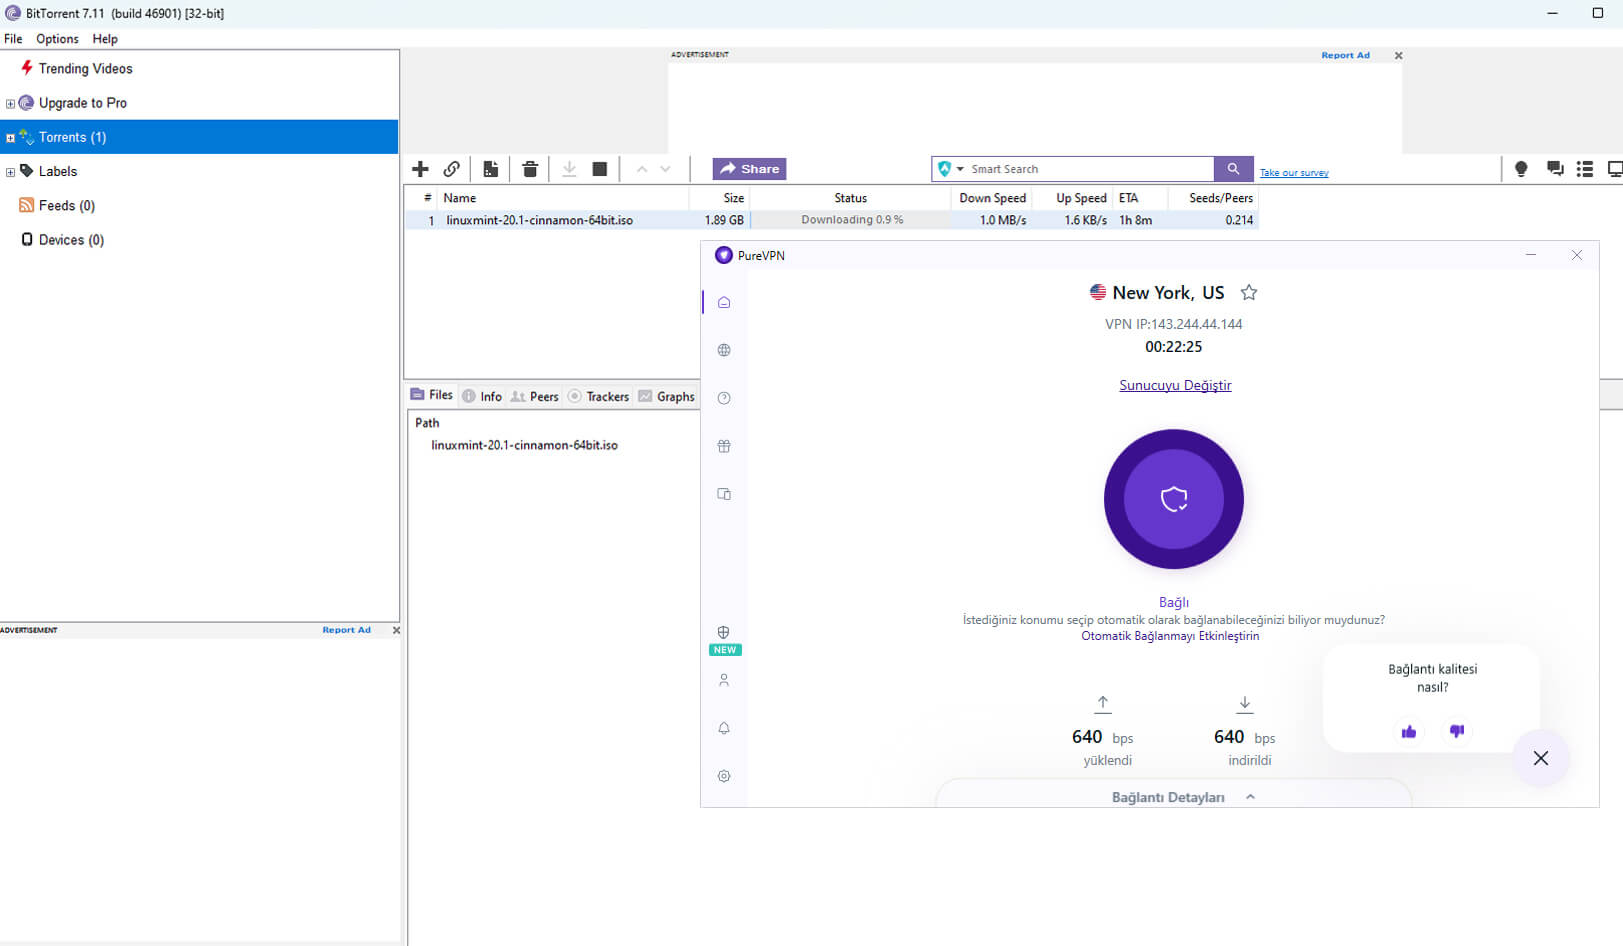Viewport: 1623px width, 946px height.
Task: Open PureVPN shield icon marked NEW
Action: pyautogui.click(x=724, y=633)
